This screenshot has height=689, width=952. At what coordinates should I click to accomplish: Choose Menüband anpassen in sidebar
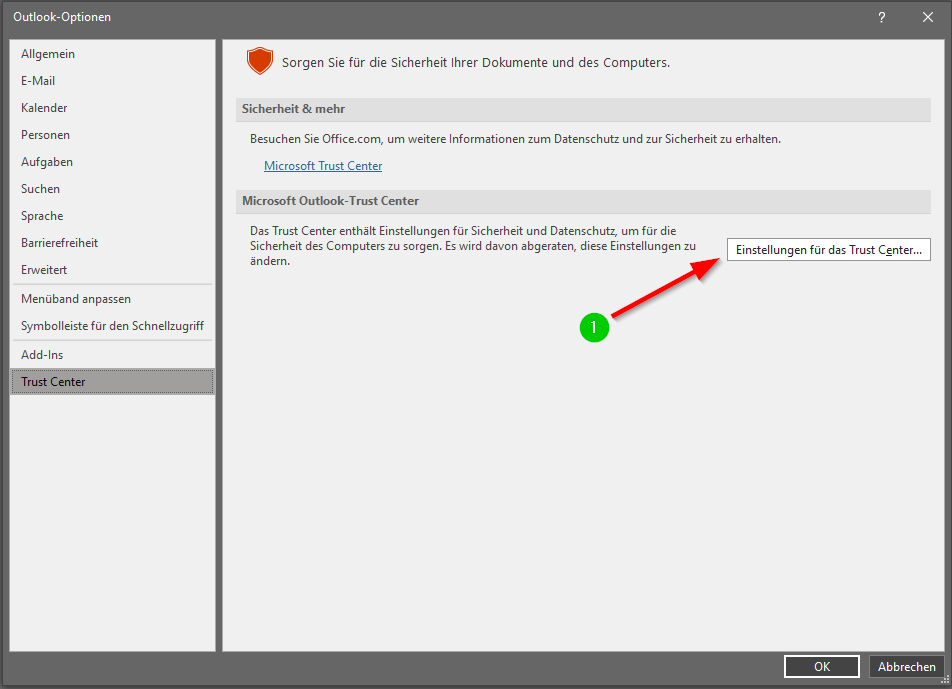(x=76, y=299)
